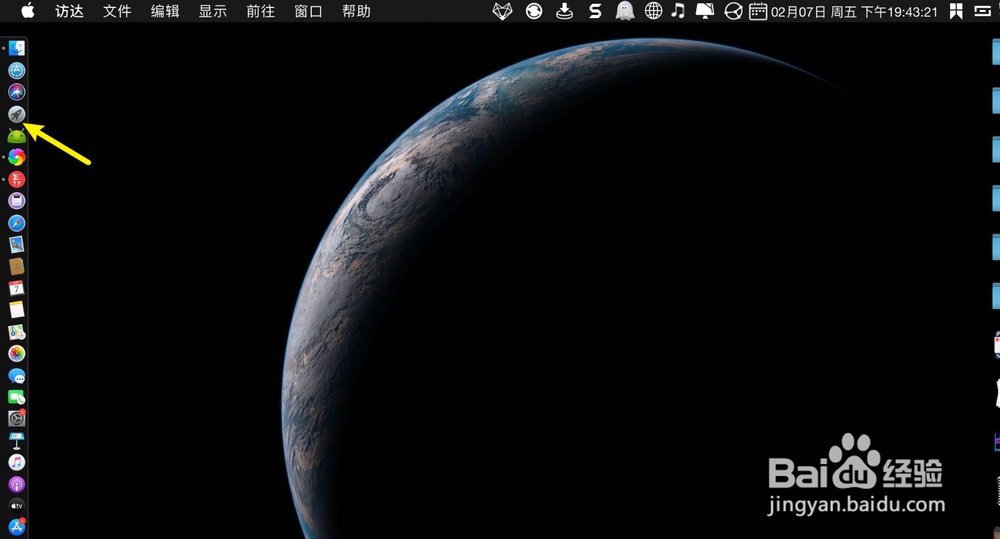Click the circle share-style status icon
The image size is (1000, 539).
pyautogui.click(x=733, y=11)
